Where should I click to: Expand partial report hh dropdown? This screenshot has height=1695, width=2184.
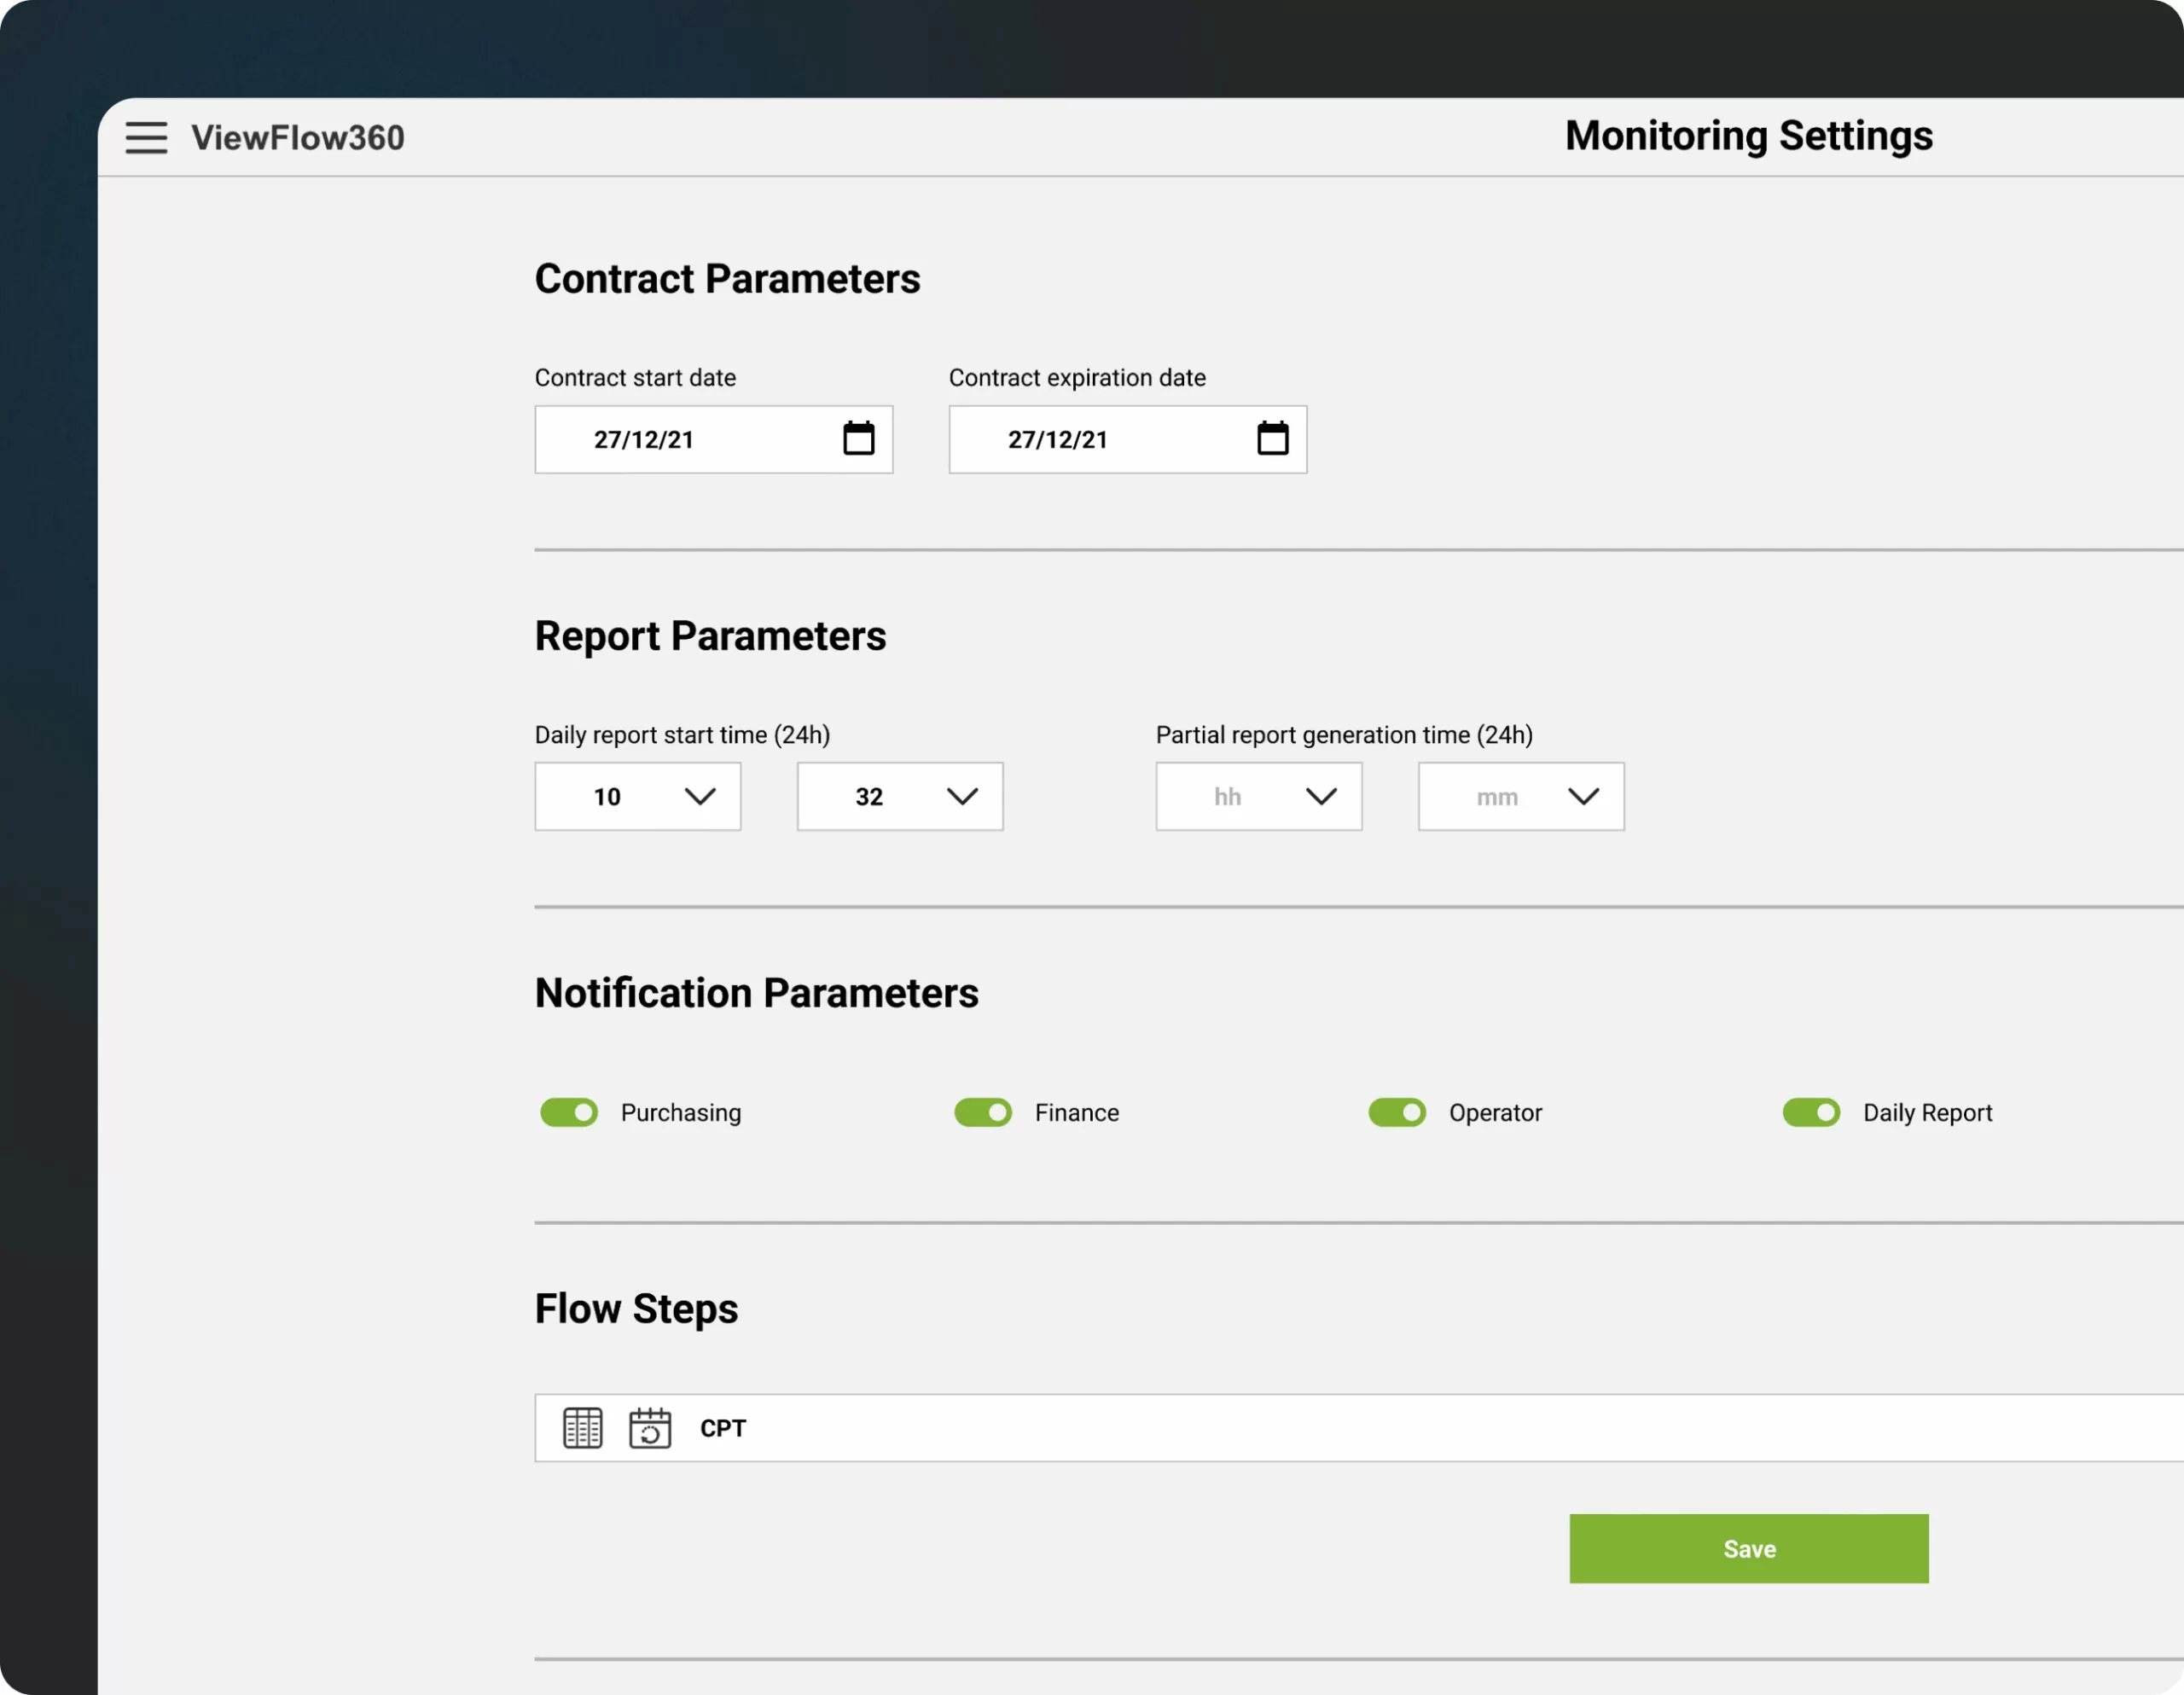coord(1259,796)
